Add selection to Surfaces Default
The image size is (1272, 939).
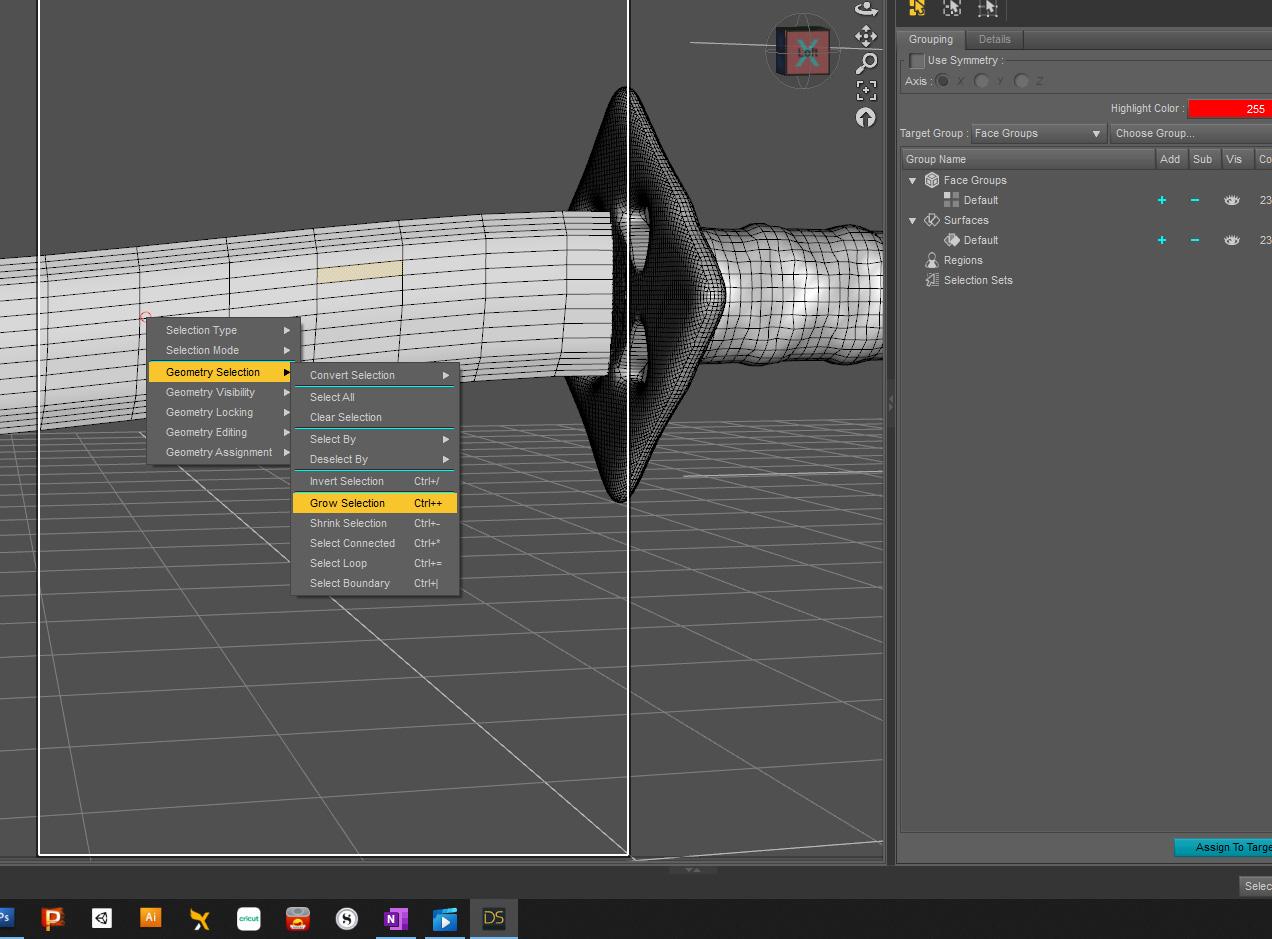tap(1162, 240)
